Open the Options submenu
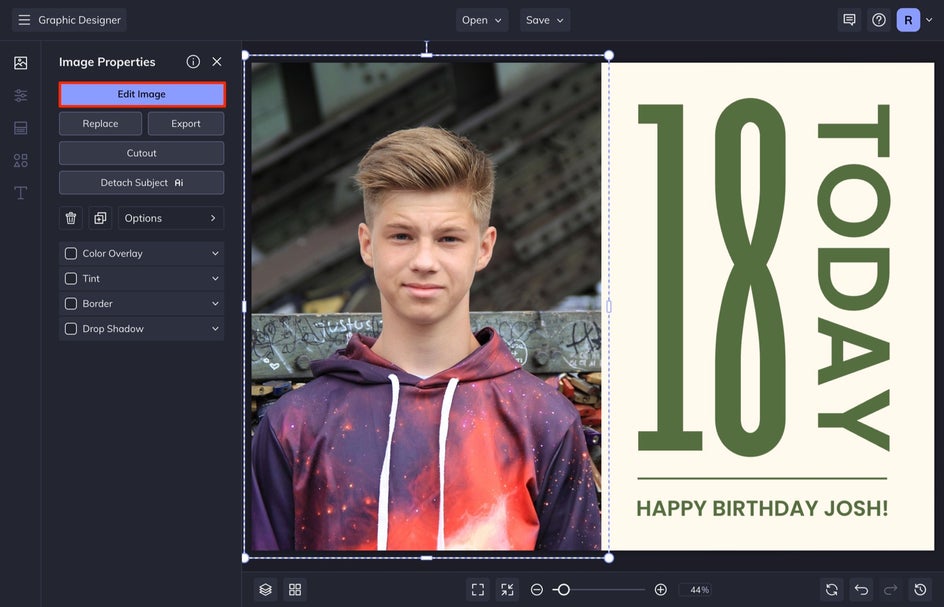 coord(171,218)
